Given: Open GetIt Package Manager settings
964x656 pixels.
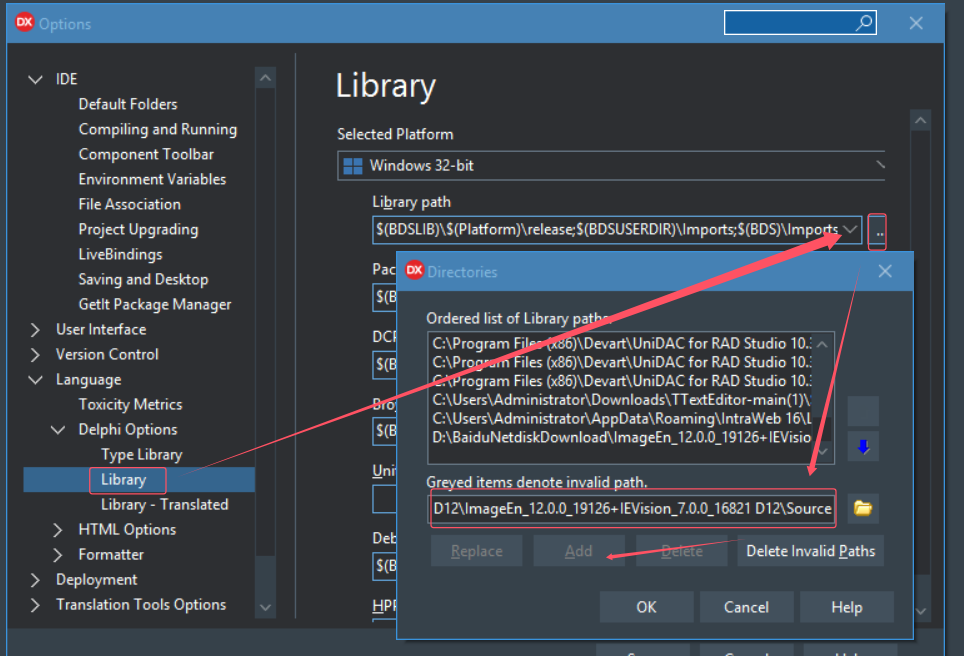Looking at the screenshot, I should pos(154,304).
